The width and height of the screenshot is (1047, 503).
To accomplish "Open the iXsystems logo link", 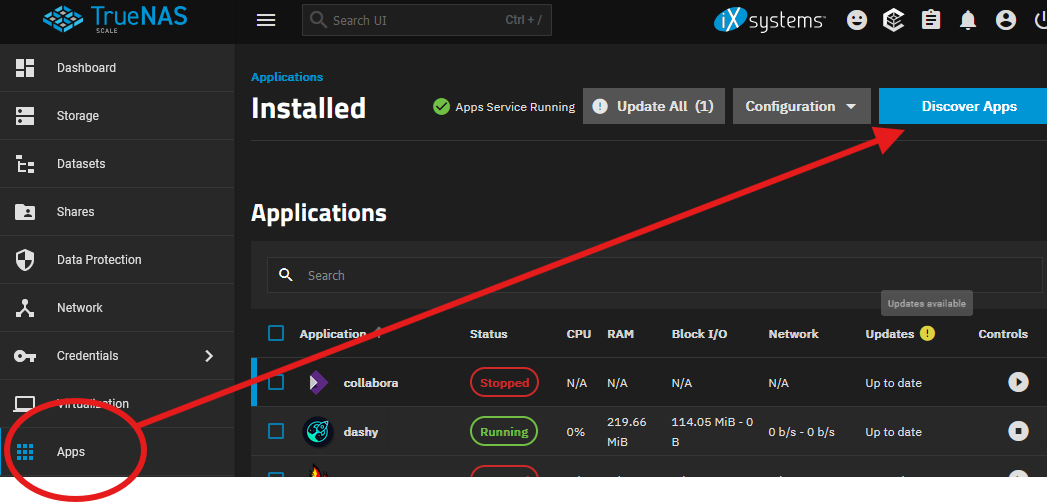I will click(769, 20).
